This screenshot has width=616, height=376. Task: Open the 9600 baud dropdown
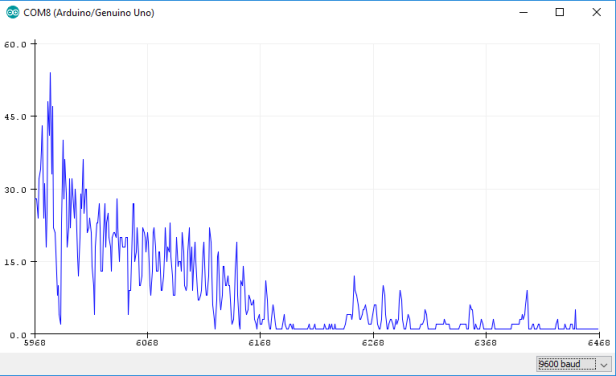click(x=574, y=364)
